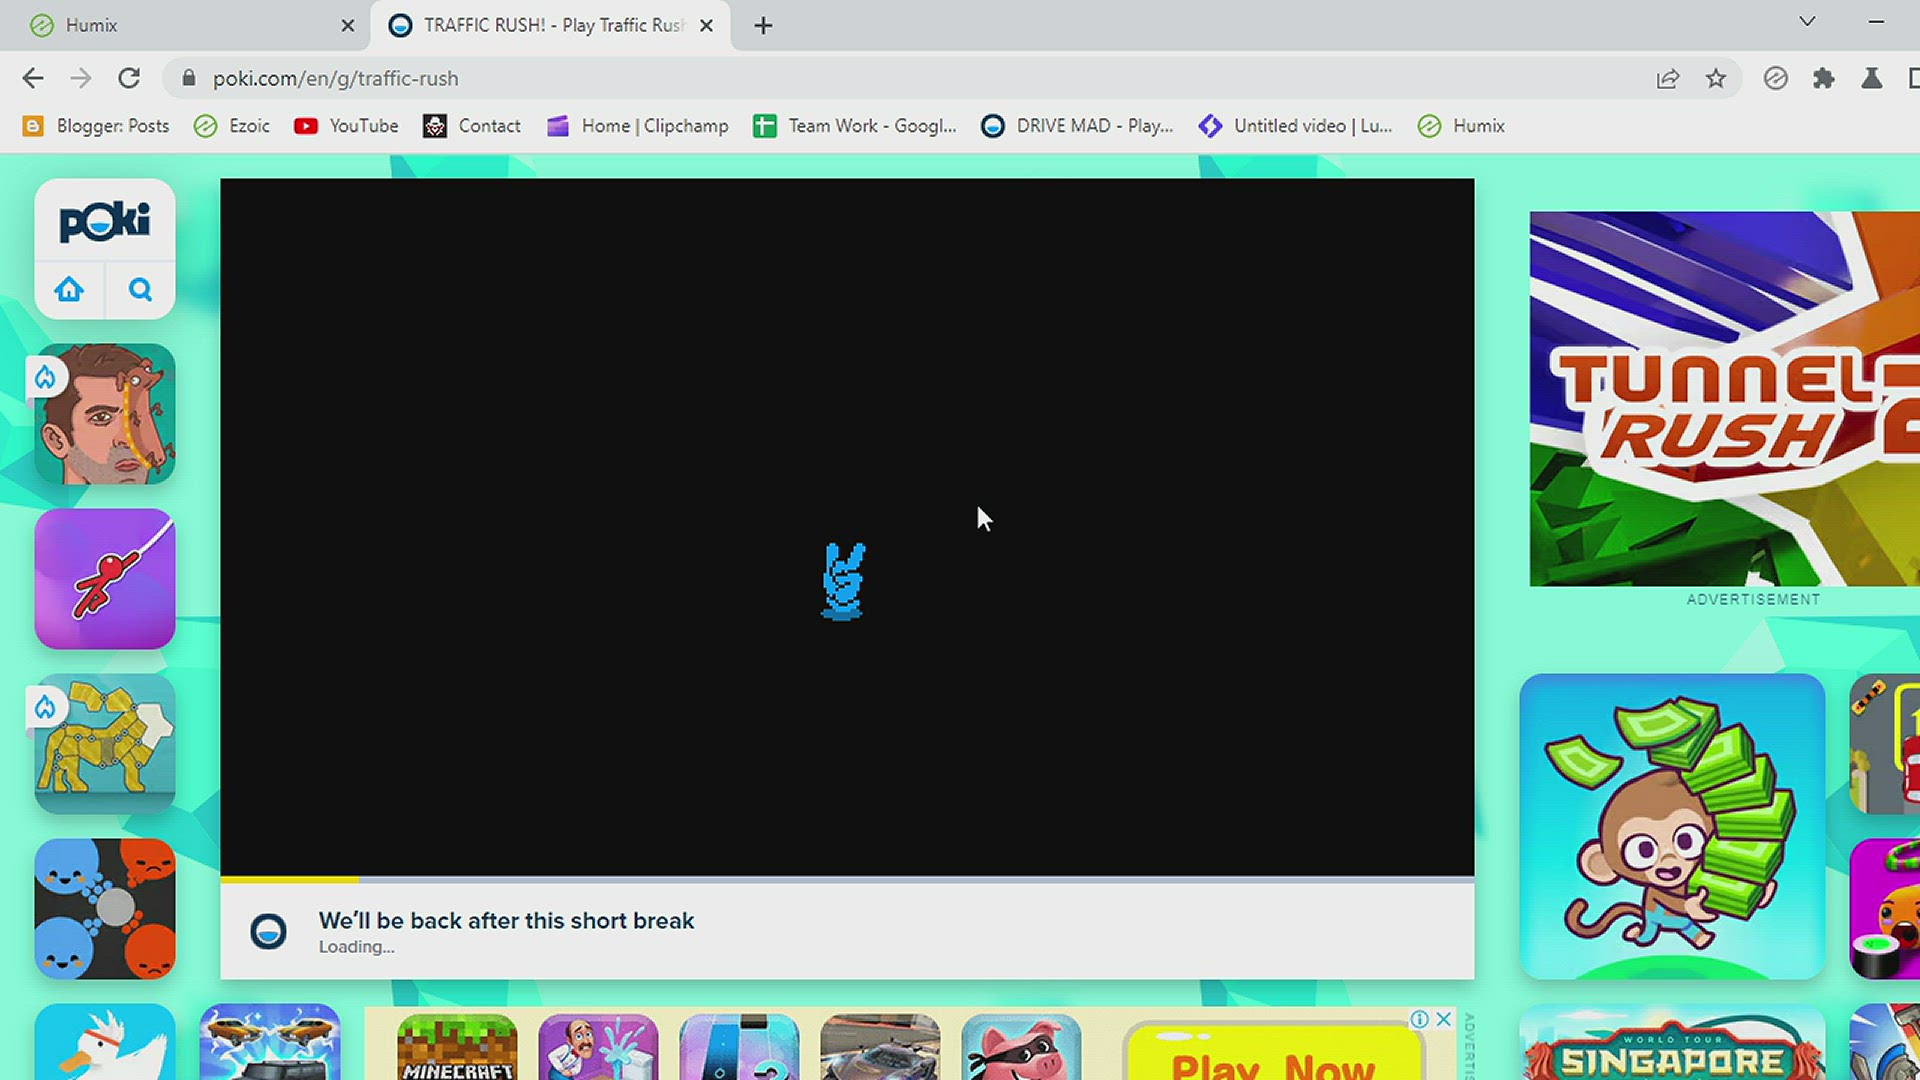Click the ad info icon on banner
The width and height of the screenshot is (1920, 1080).
pos(1419,1019)
